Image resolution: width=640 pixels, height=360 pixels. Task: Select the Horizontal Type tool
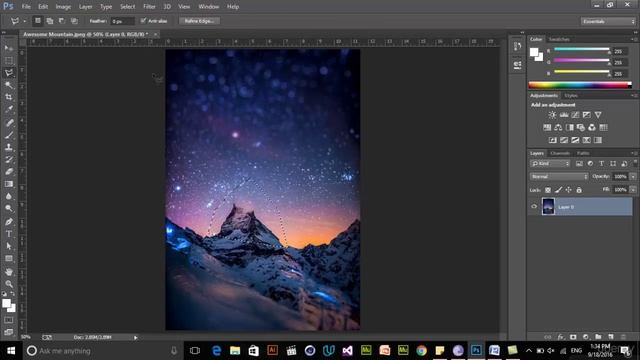(x=9, y=234)
